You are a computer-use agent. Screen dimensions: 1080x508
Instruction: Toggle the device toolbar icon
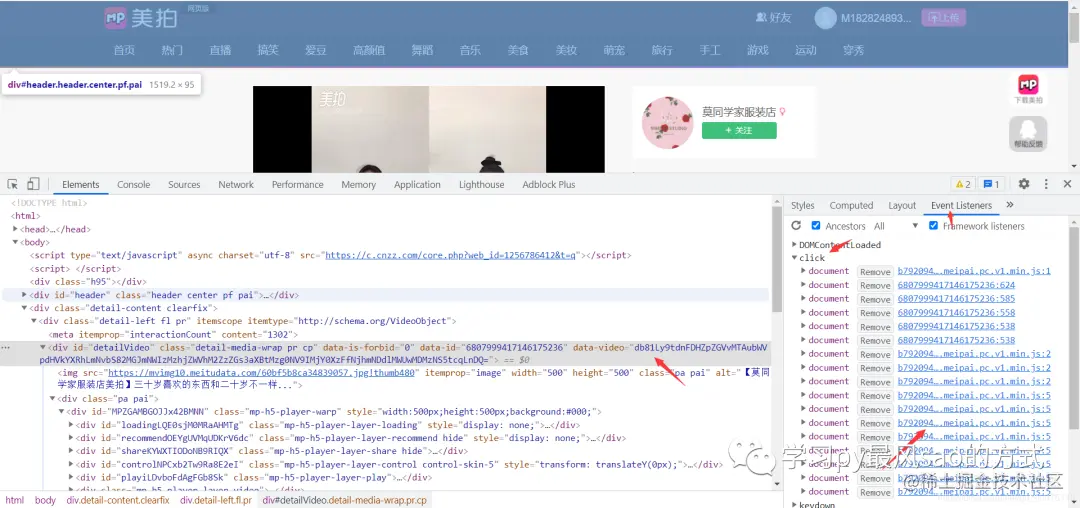point(33,184)
